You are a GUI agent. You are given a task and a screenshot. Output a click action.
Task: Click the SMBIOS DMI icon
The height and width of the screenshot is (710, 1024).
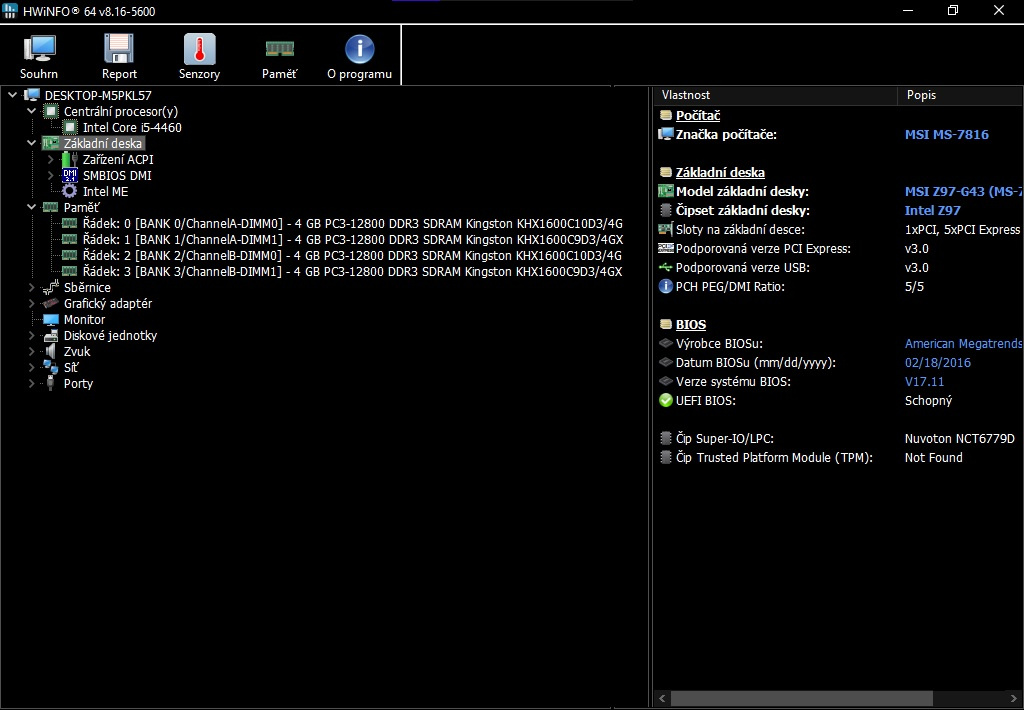point(68,175)
